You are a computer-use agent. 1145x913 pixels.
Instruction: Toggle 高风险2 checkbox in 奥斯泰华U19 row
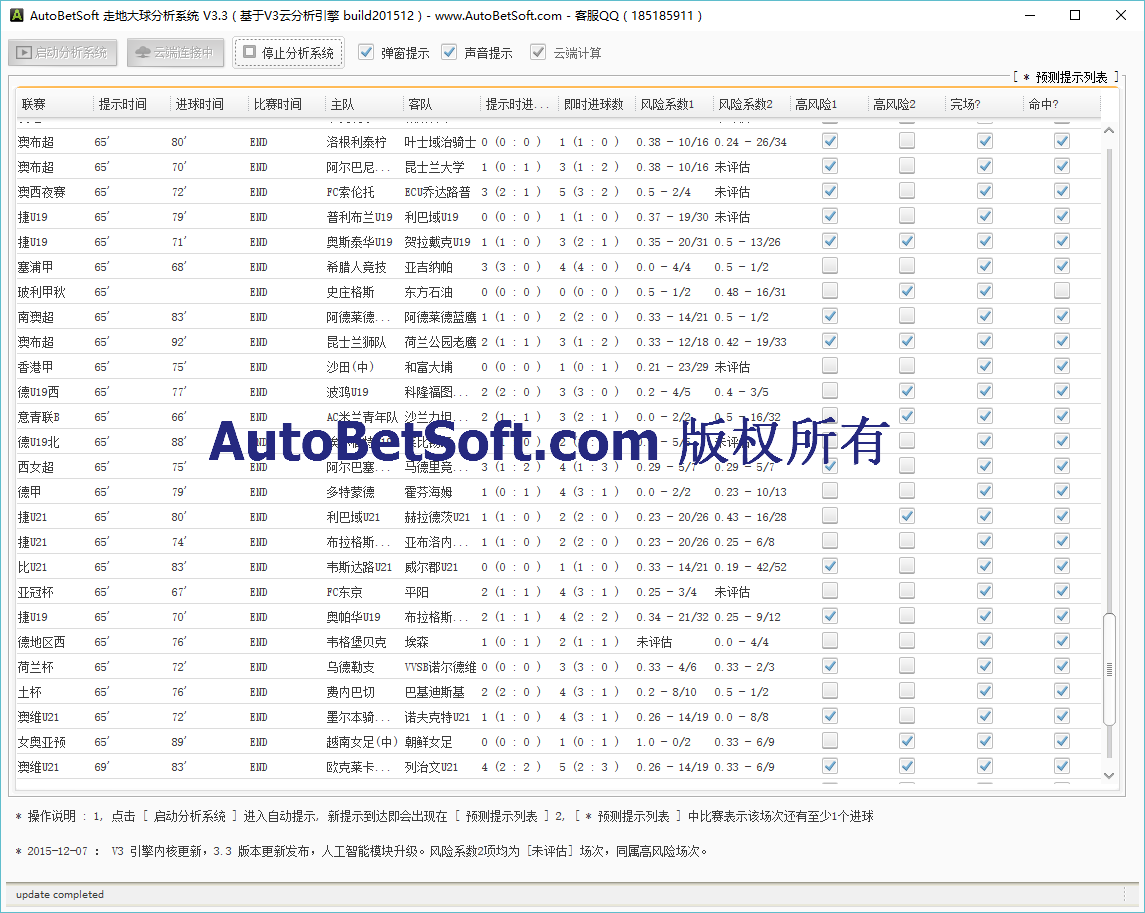pyautogui.click(x=907, y=241)
